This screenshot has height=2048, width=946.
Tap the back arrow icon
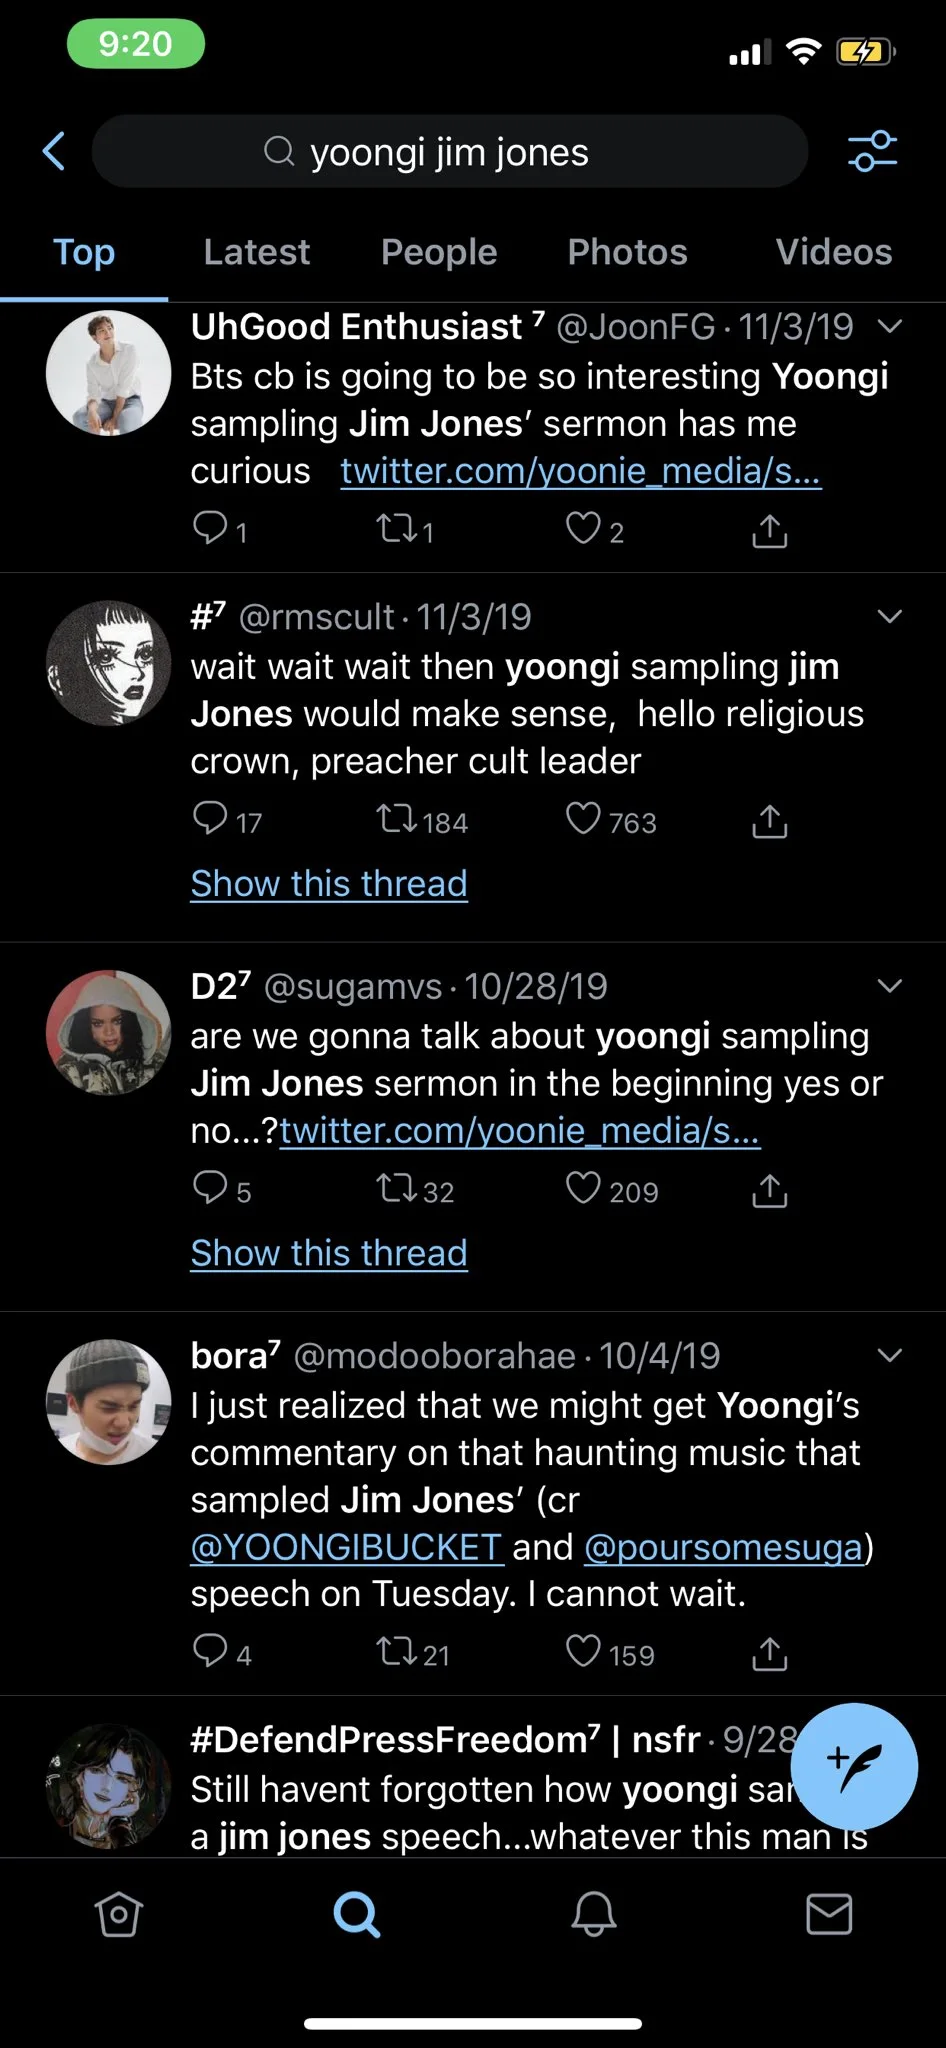(55, 152)
